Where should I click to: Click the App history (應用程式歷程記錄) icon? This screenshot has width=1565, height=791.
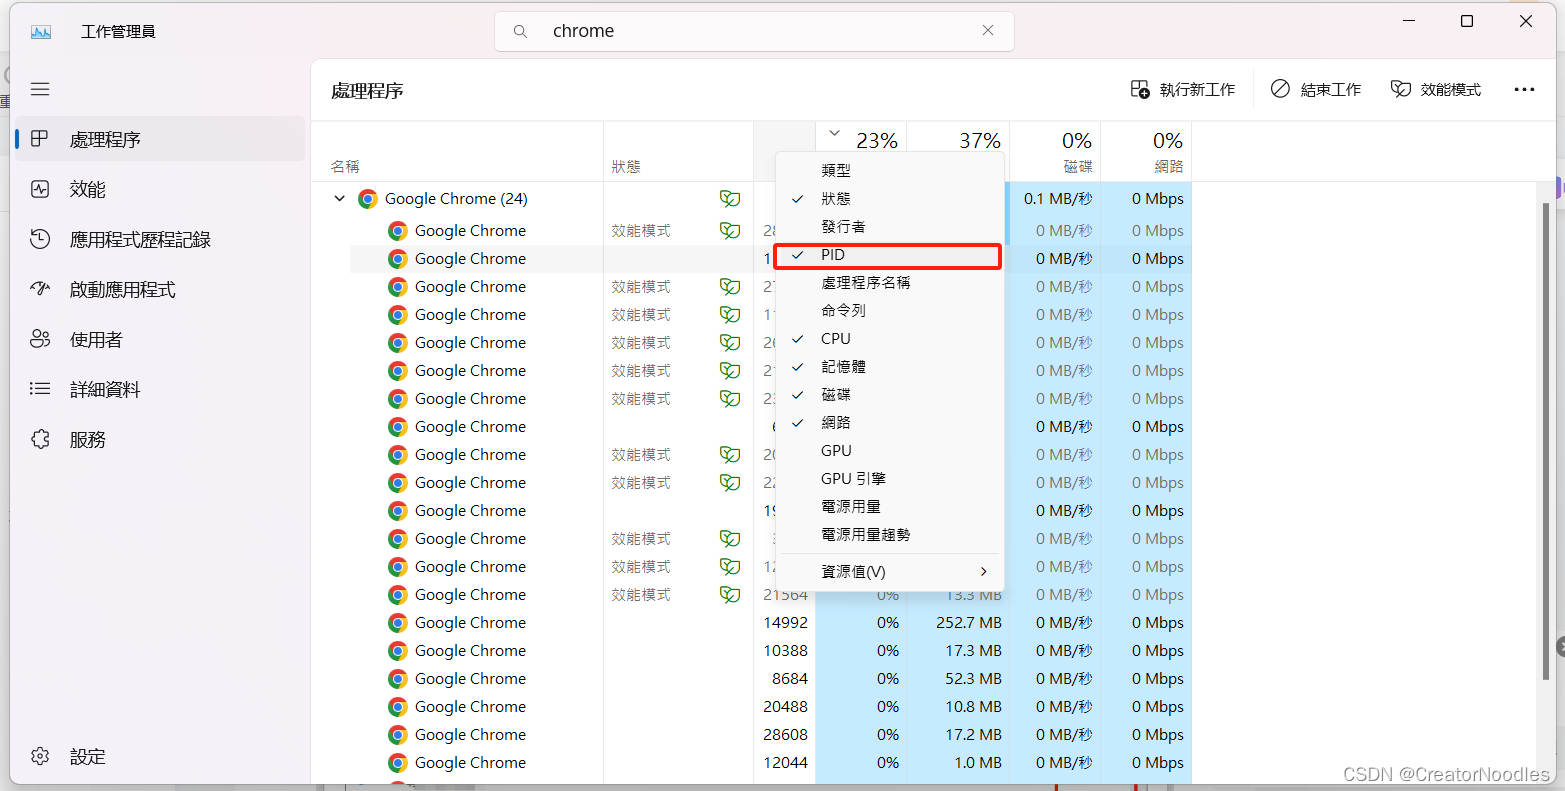[40, 239]
